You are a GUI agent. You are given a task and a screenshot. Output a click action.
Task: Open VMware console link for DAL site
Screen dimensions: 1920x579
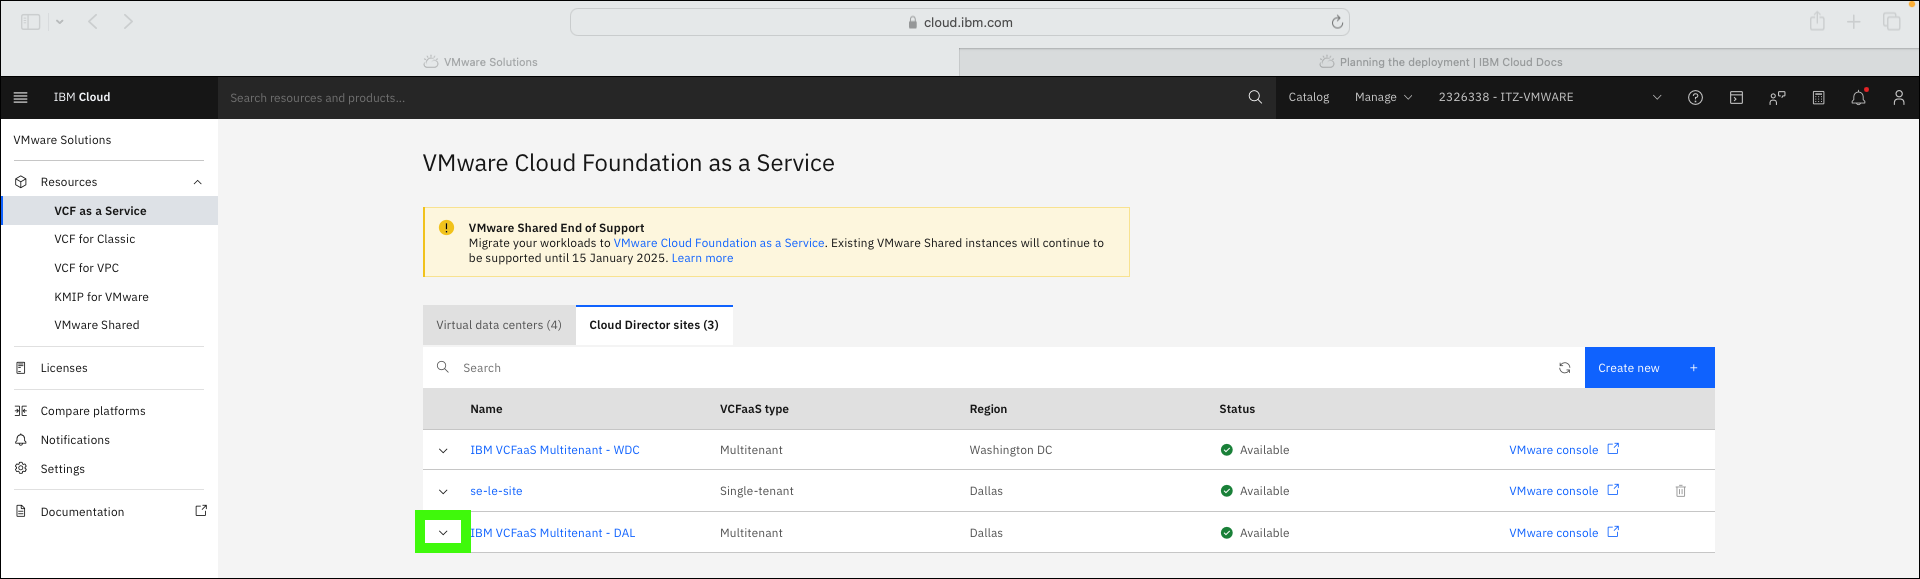point(1553,533)
